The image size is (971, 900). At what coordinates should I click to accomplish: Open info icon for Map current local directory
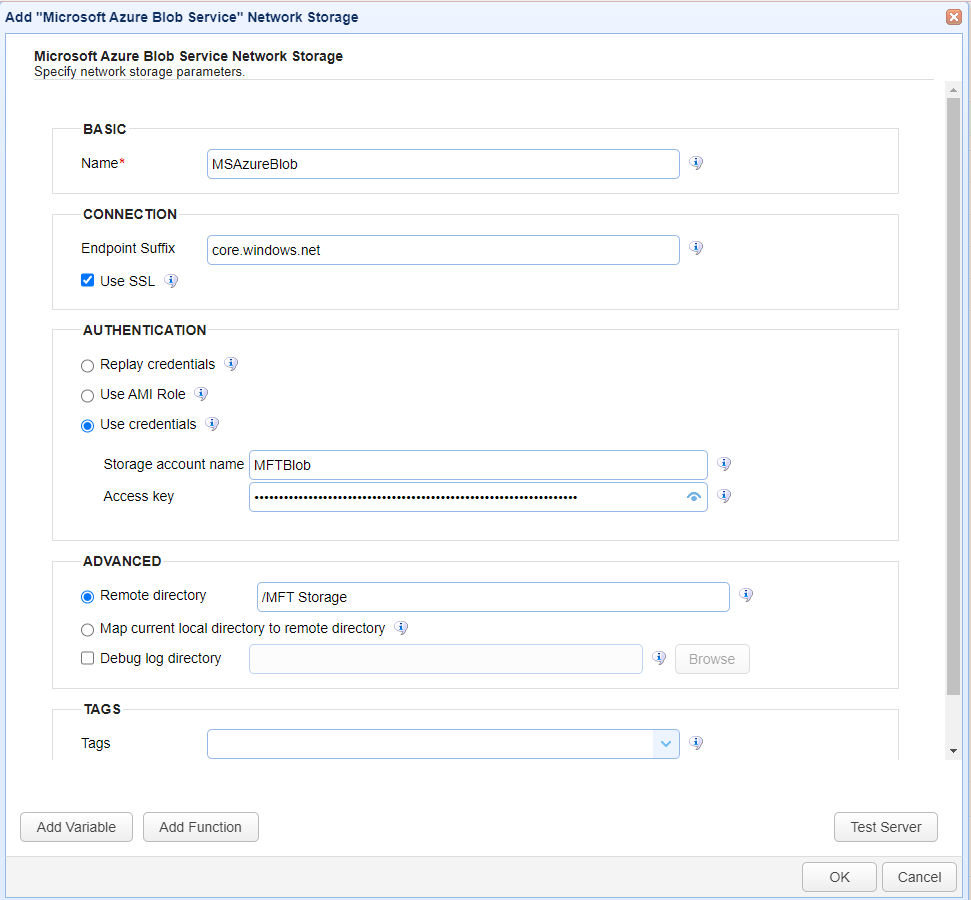tap(401, 628)
